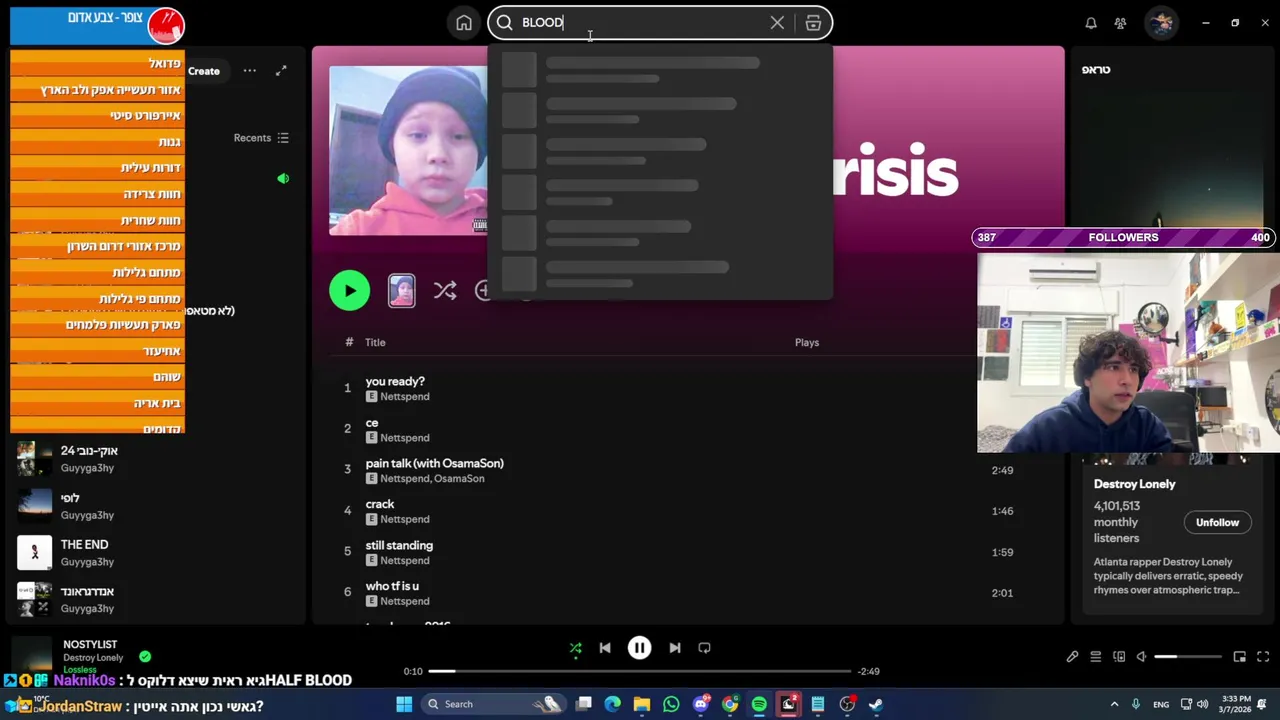1280x720 pixels.
Task: Open the Destroy Lonely artist name link
Action: click(x=1134, y=484)
